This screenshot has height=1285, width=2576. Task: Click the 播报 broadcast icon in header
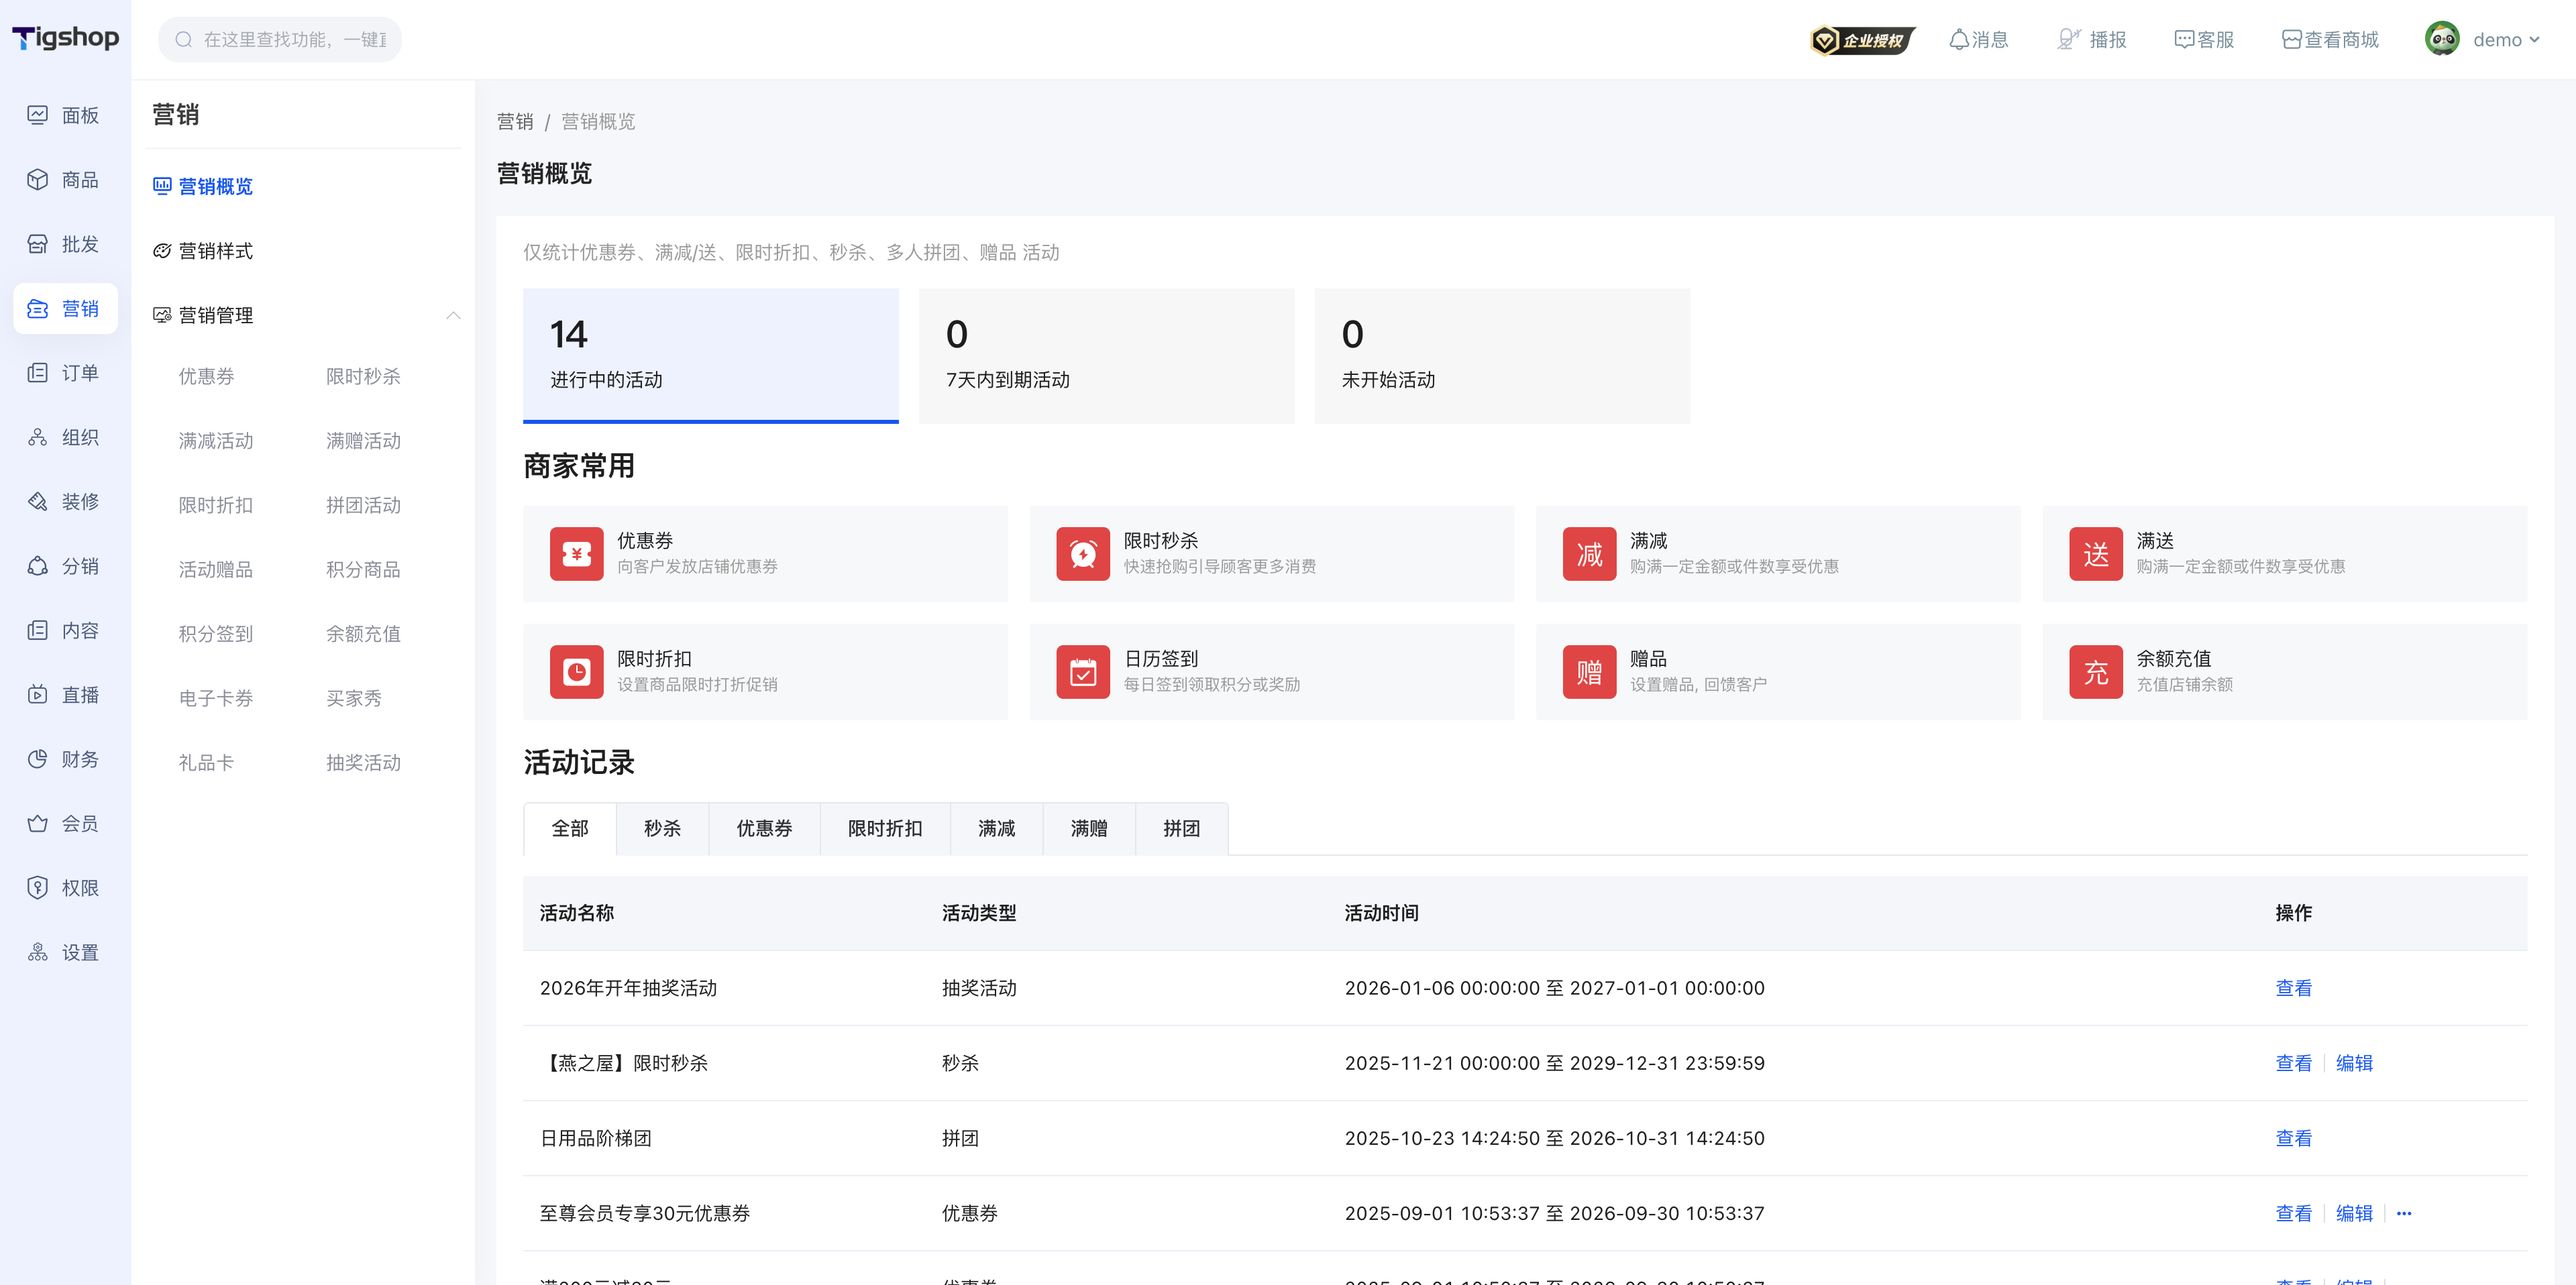click(2068, 40)
